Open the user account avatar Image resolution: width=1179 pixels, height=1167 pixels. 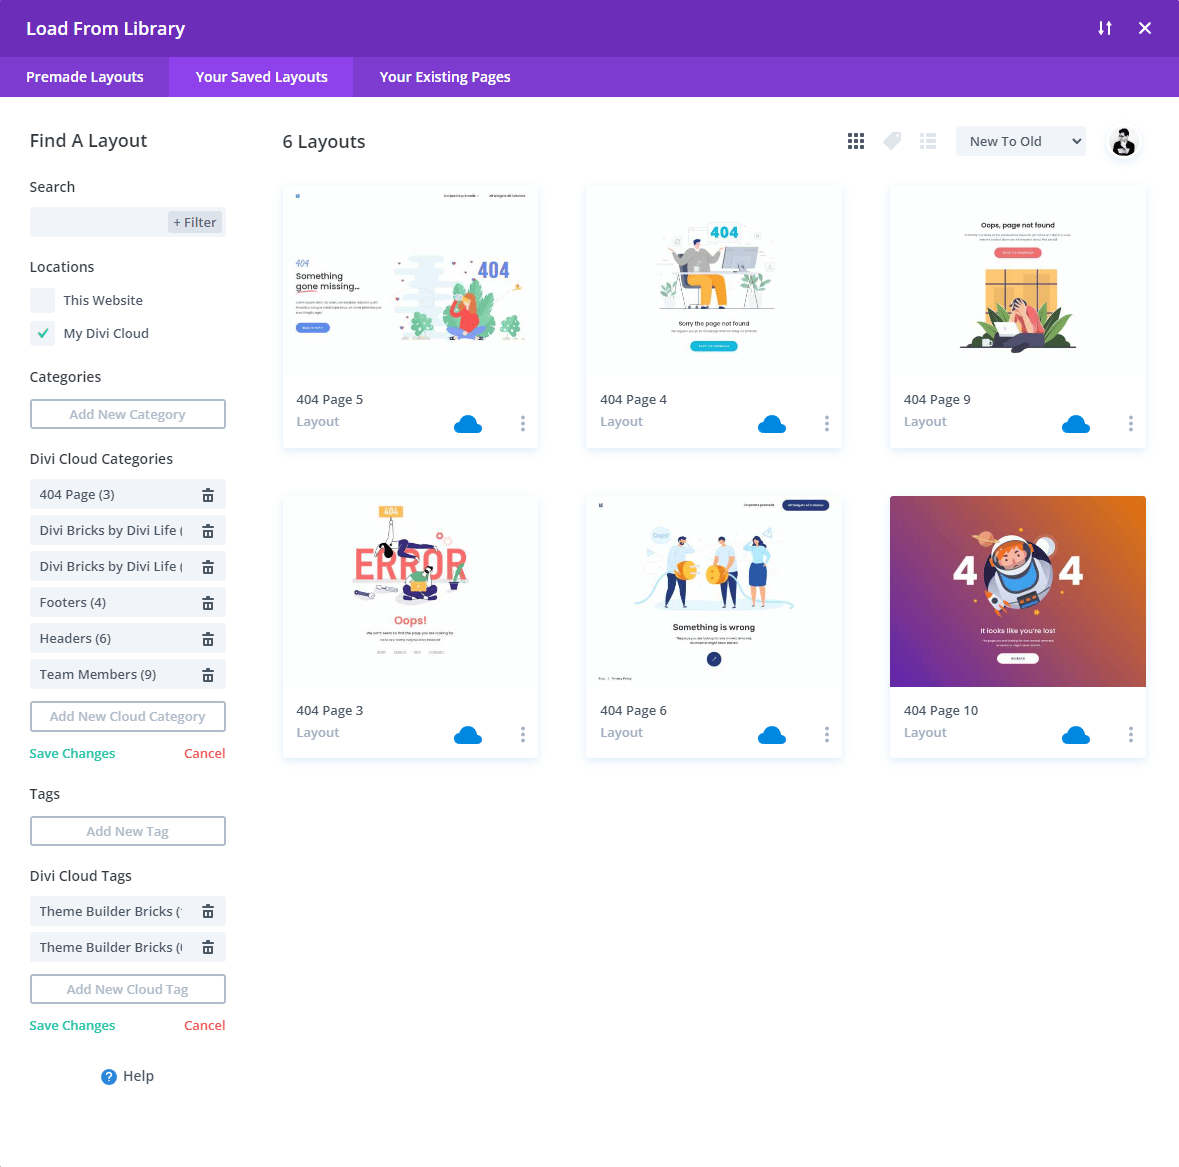point(1124,142)
